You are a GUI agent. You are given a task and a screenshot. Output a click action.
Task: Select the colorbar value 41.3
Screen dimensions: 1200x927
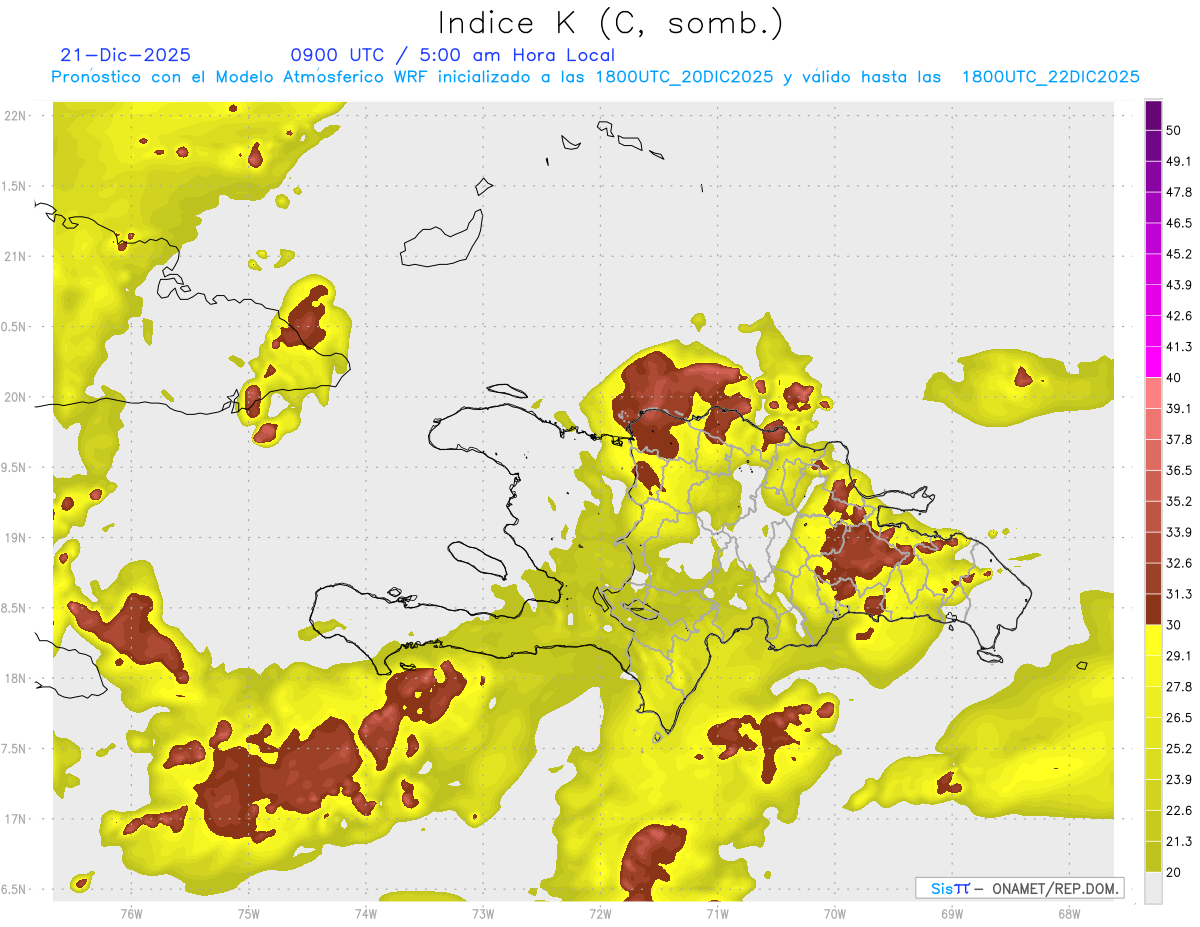(x=1179, y=347)
